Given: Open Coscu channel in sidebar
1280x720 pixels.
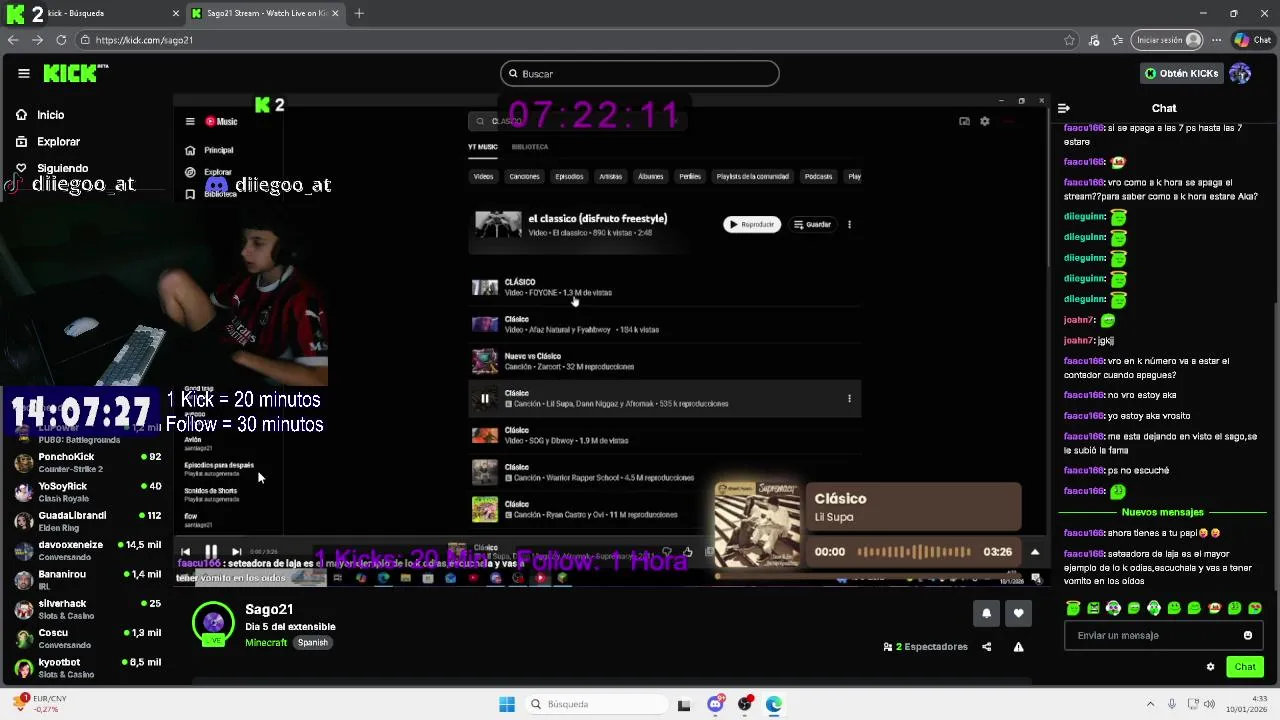Looking at the screenshot, I should (x=88, y=638).
